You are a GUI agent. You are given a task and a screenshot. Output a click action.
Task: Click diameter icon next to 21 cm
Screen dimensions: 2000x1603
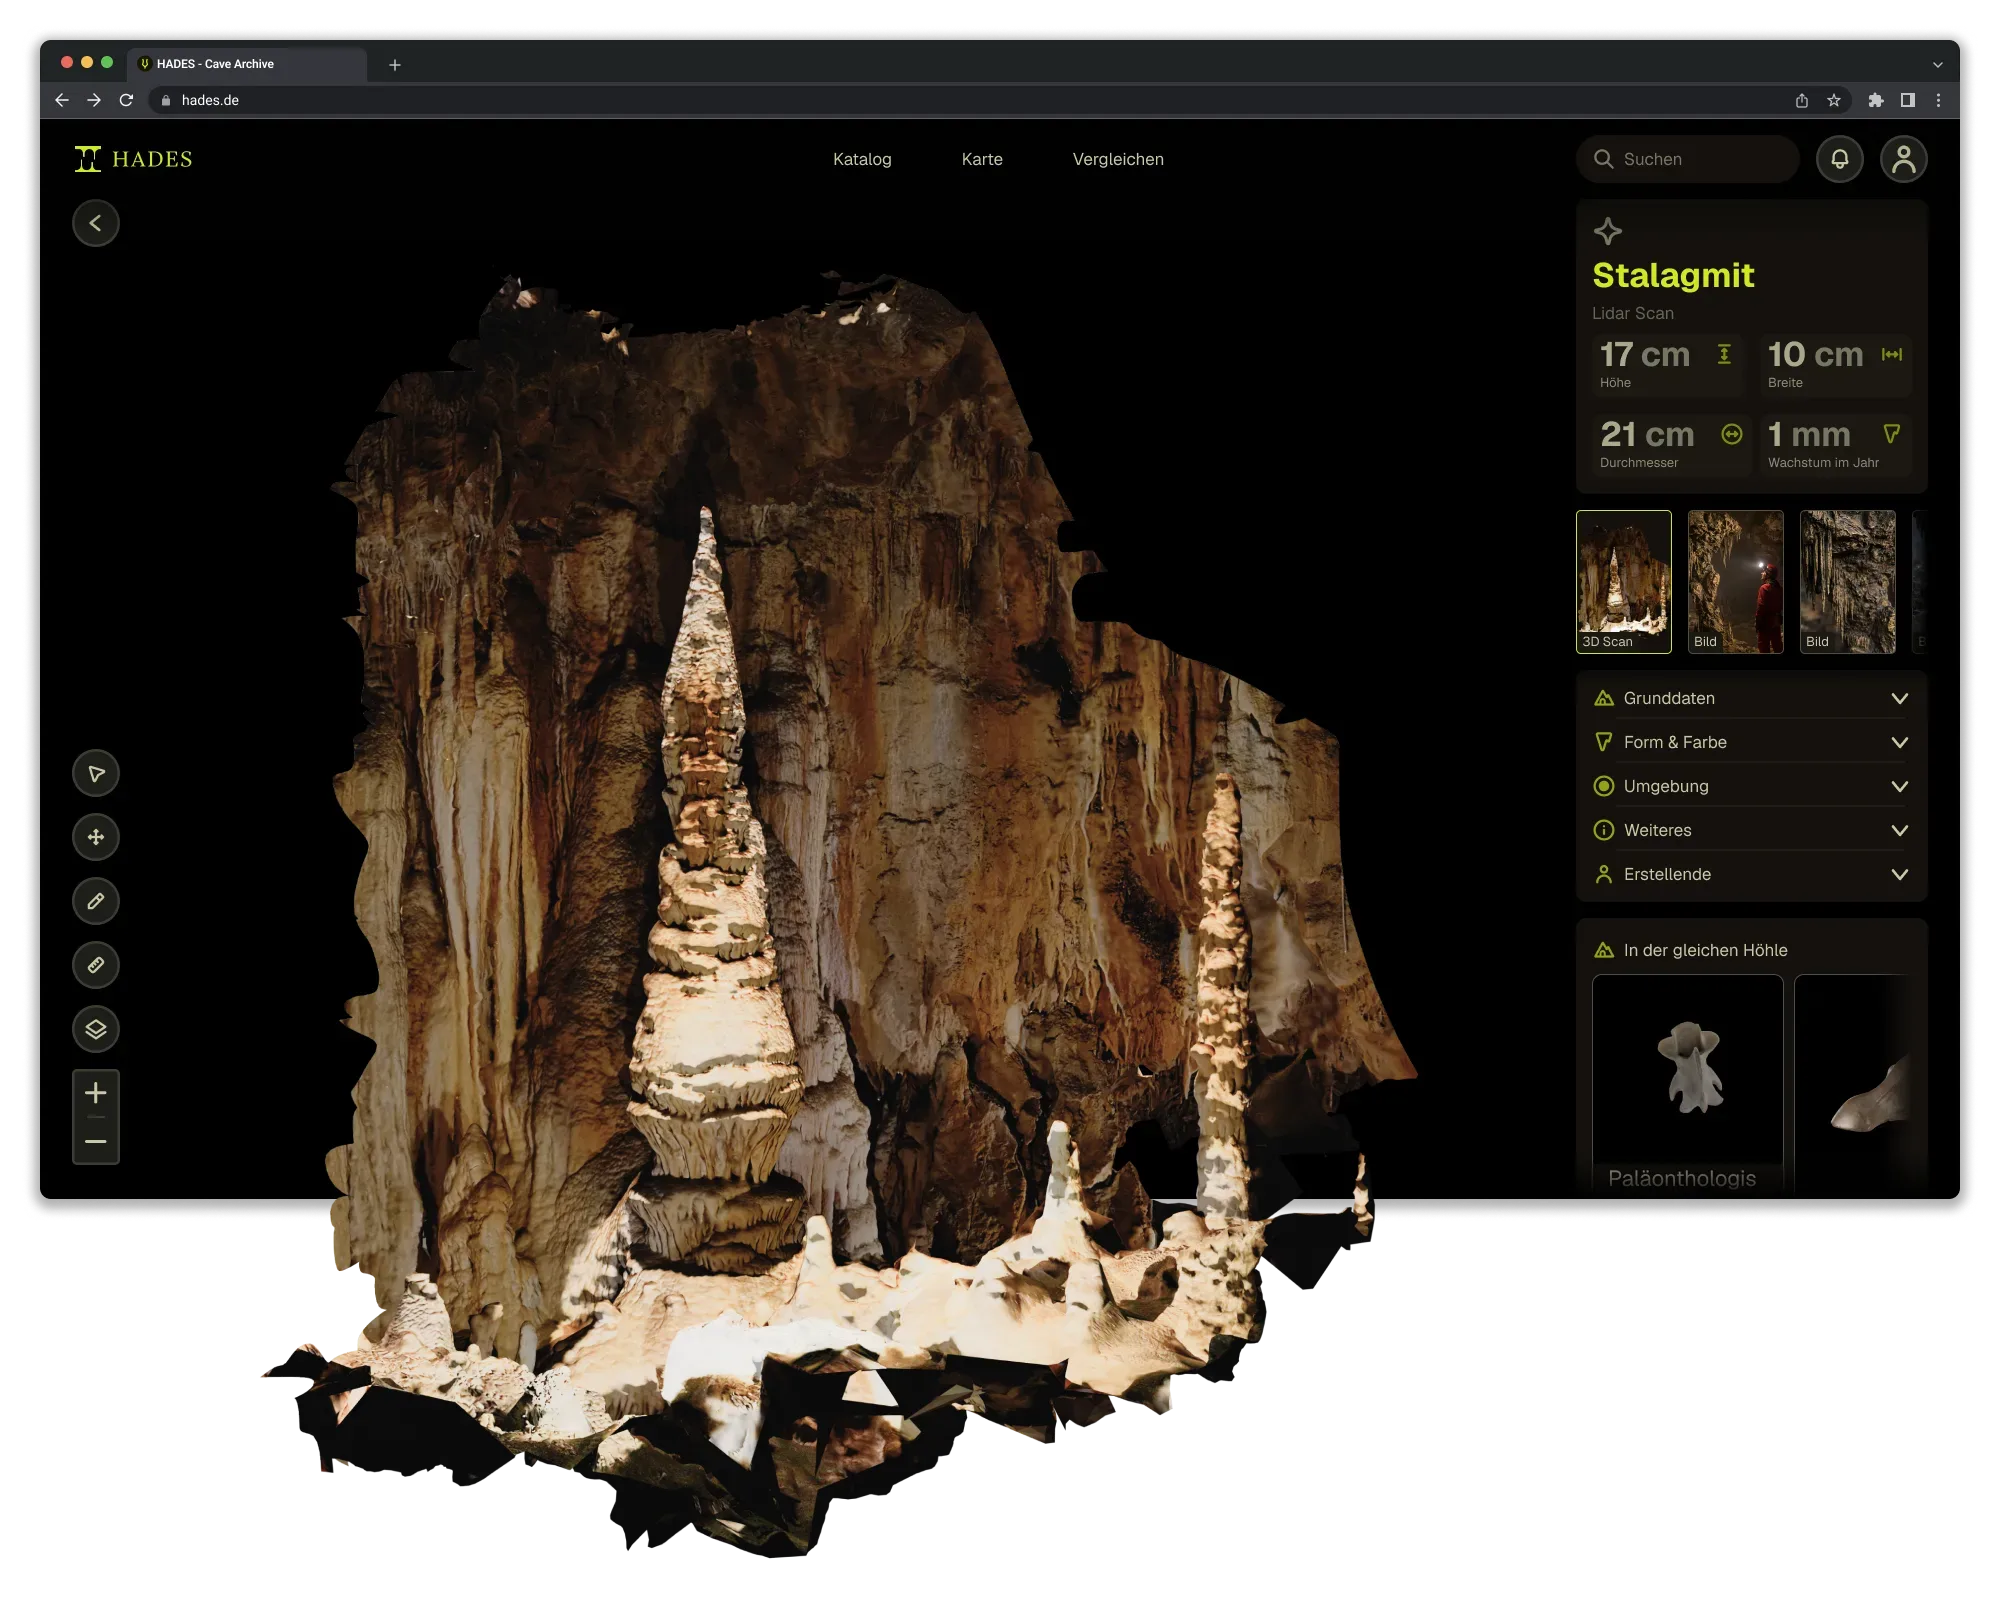pyautogui.click(x=1732, y=434)
